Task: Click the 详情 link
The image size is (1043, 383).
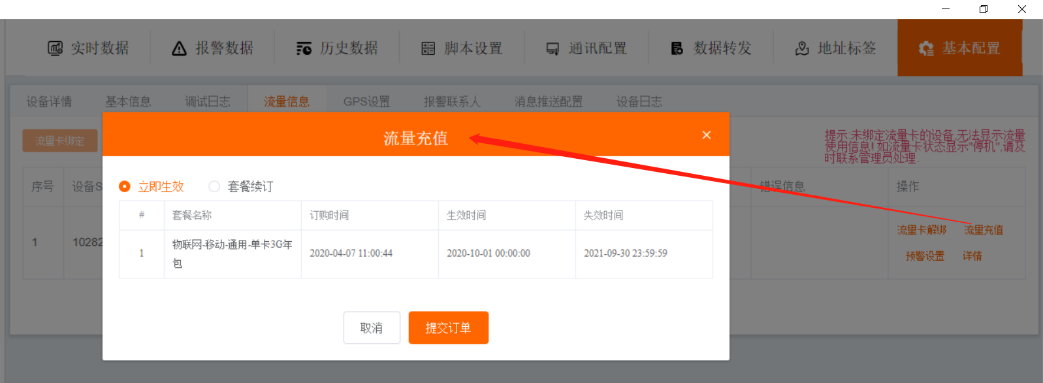Action: [972, 256]
